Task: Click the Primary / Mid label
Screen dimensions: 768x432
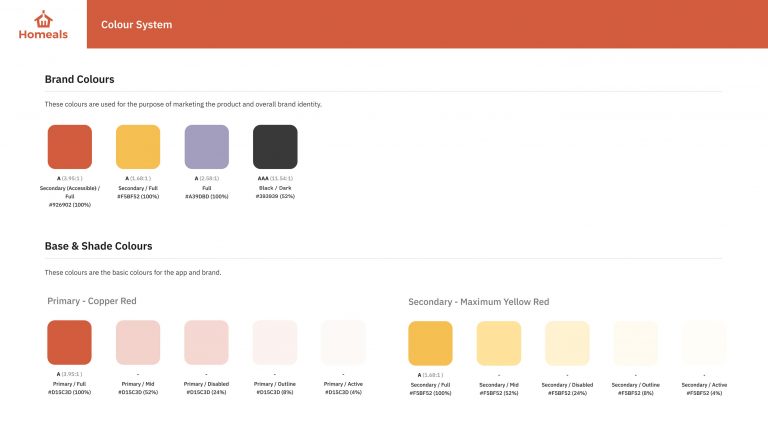Action: click(138, 384)
